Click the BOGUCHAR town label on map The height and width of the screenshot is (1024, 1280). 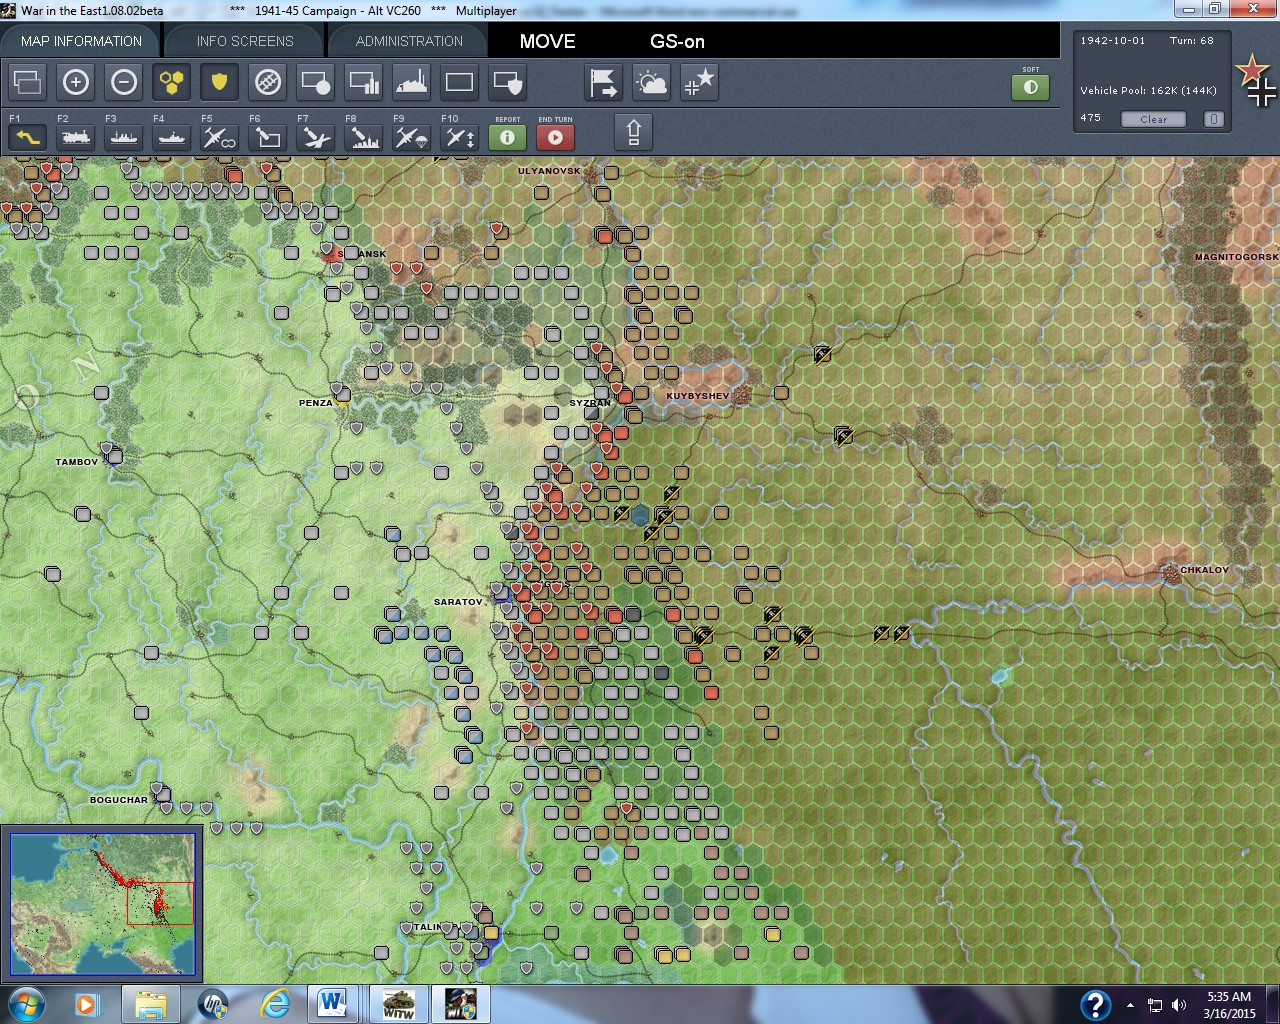[119, 800]
